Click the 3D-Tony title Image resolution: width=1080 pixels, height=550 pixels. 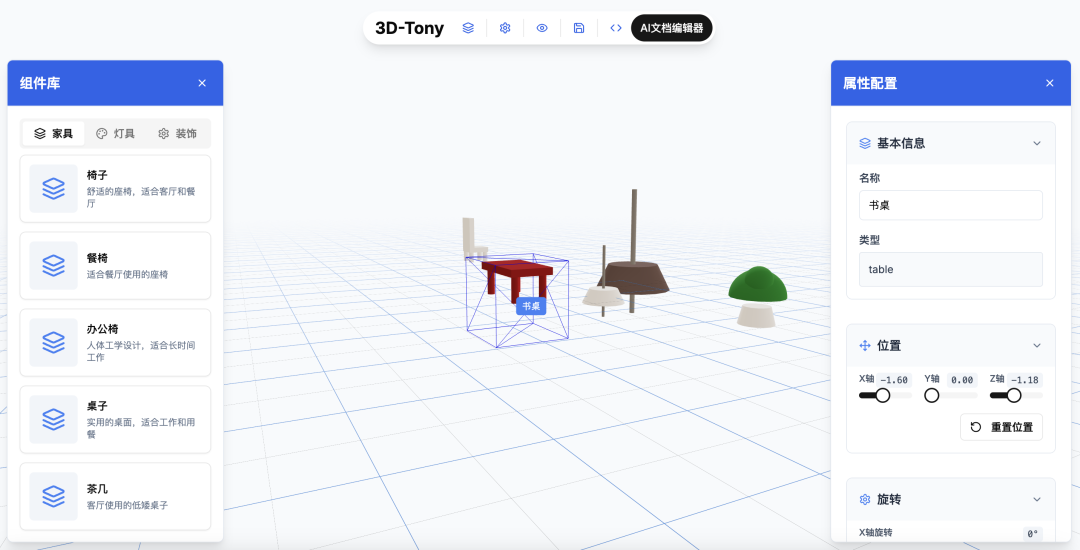[409, 28]
